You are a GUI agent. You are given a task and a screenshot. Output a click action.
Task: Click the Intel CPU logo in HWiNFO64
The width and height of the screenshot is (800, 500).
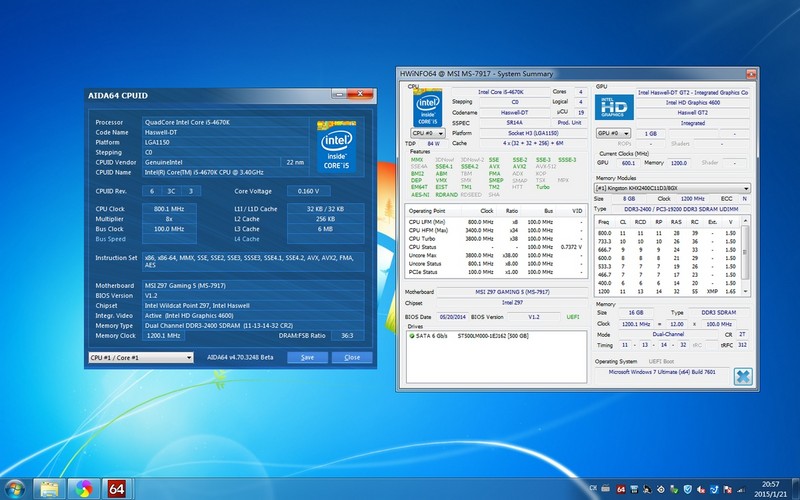(x=427, y=107)
